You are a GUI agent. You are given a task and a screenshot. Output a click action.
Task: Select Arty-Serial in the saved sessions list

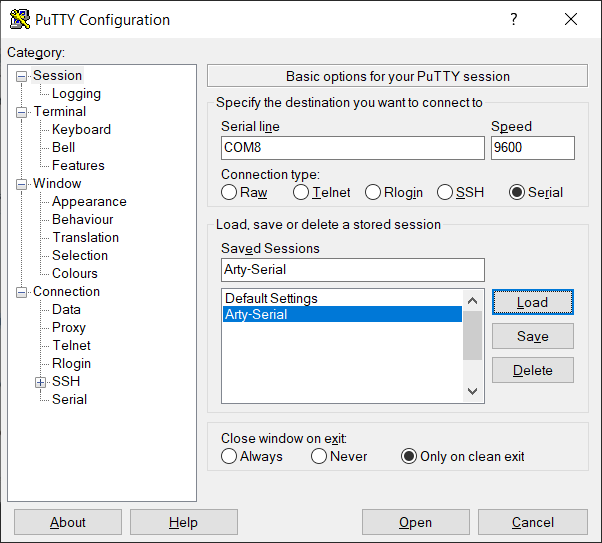[x=342, y=314]
